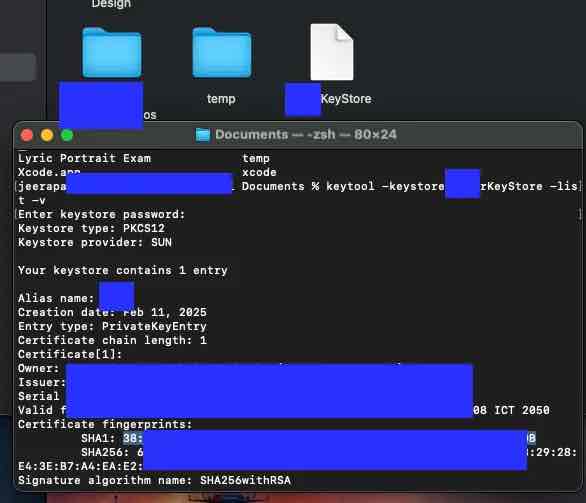Click the KeyStore file name label
586x503 pixels.
click(x=346, y=99)
